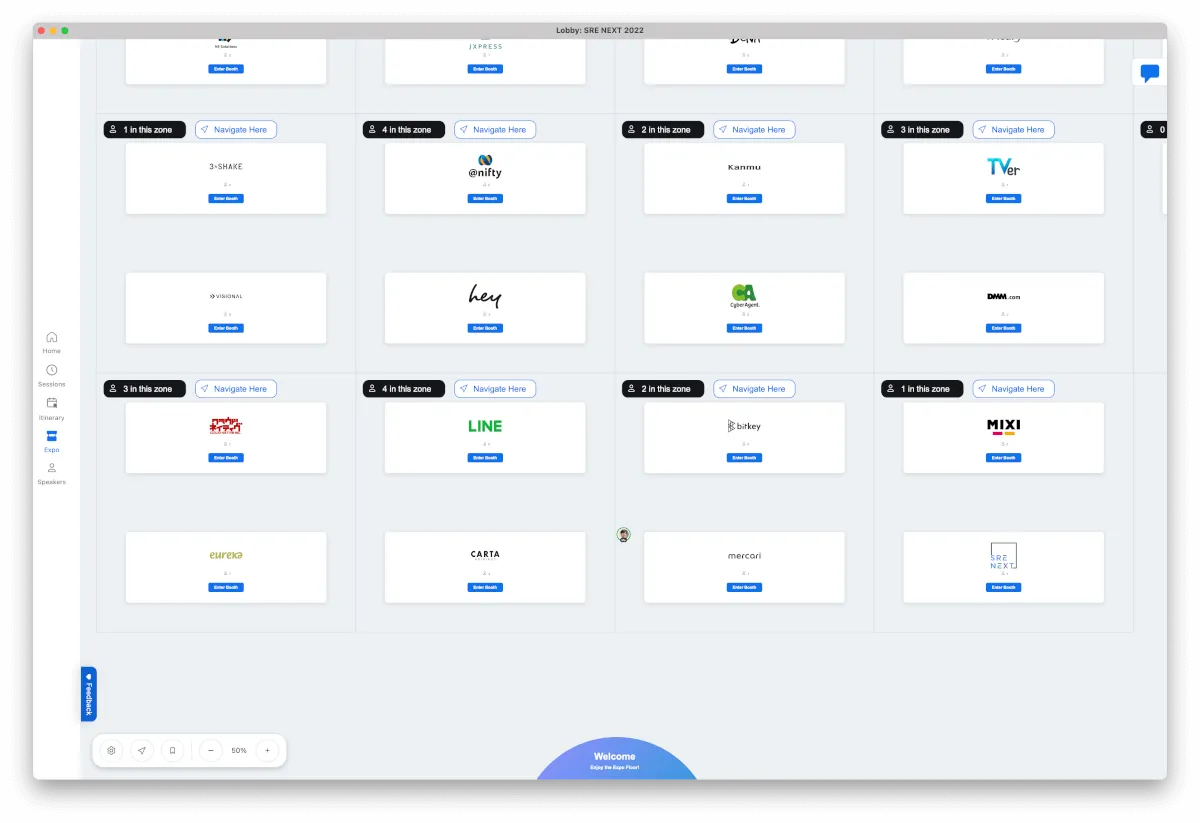Click Navigate Here above the Kanmu booth
The height and width of the screenshot is (823, 1200).
point(754,130)
